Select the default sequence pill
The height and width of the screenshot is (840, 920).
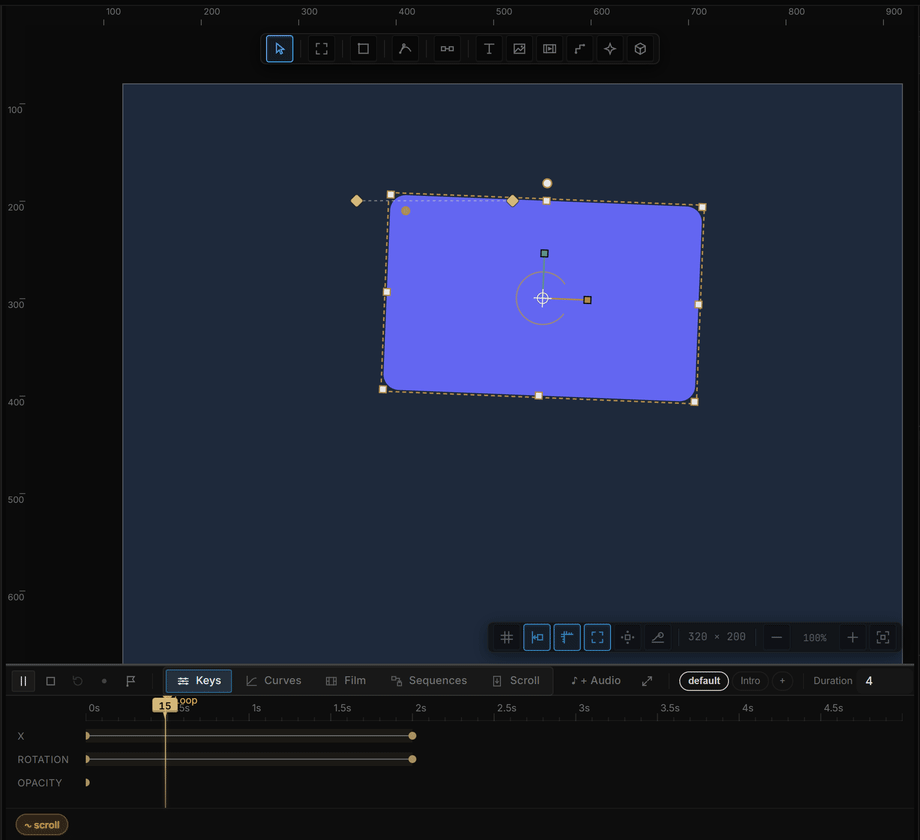coord(703,681)
